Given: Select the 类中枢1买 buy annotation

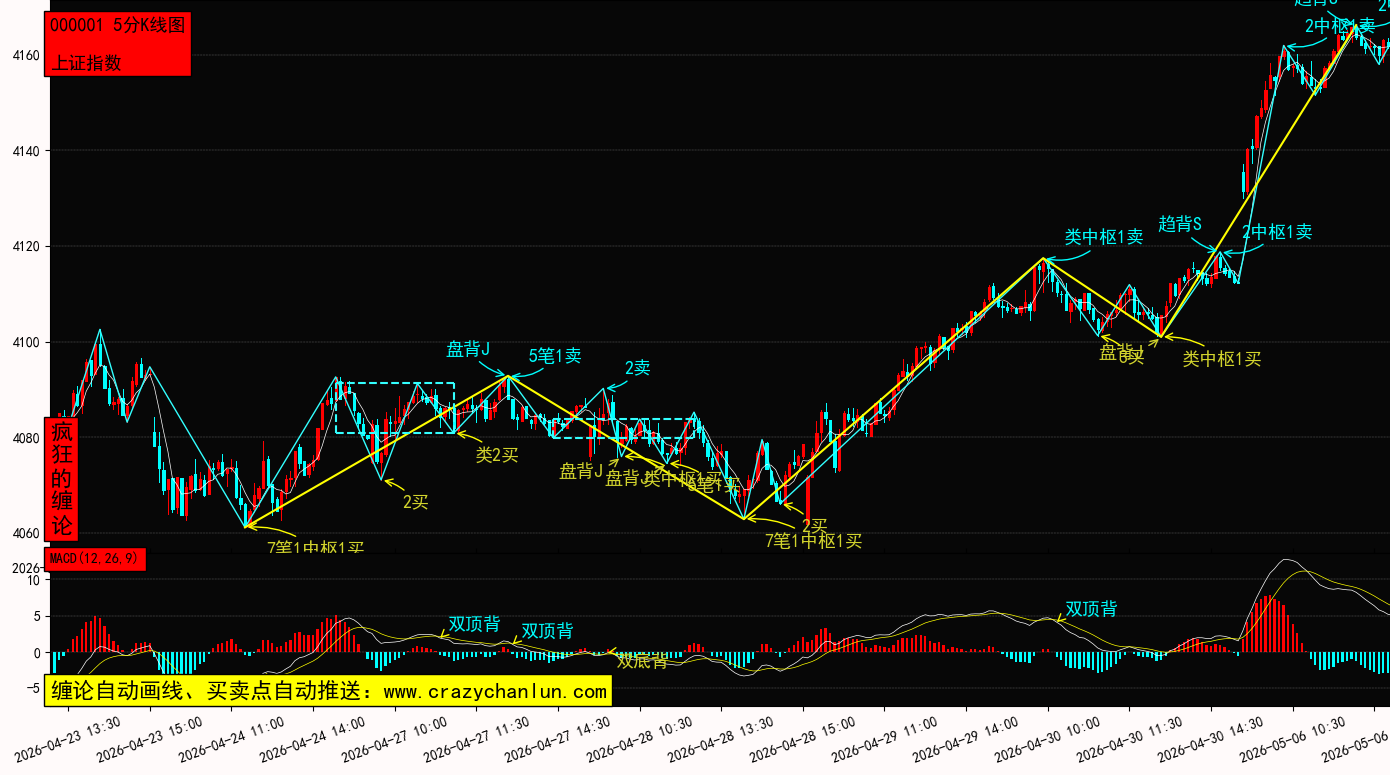Looking at the screenshot, I should (1222, 359).
